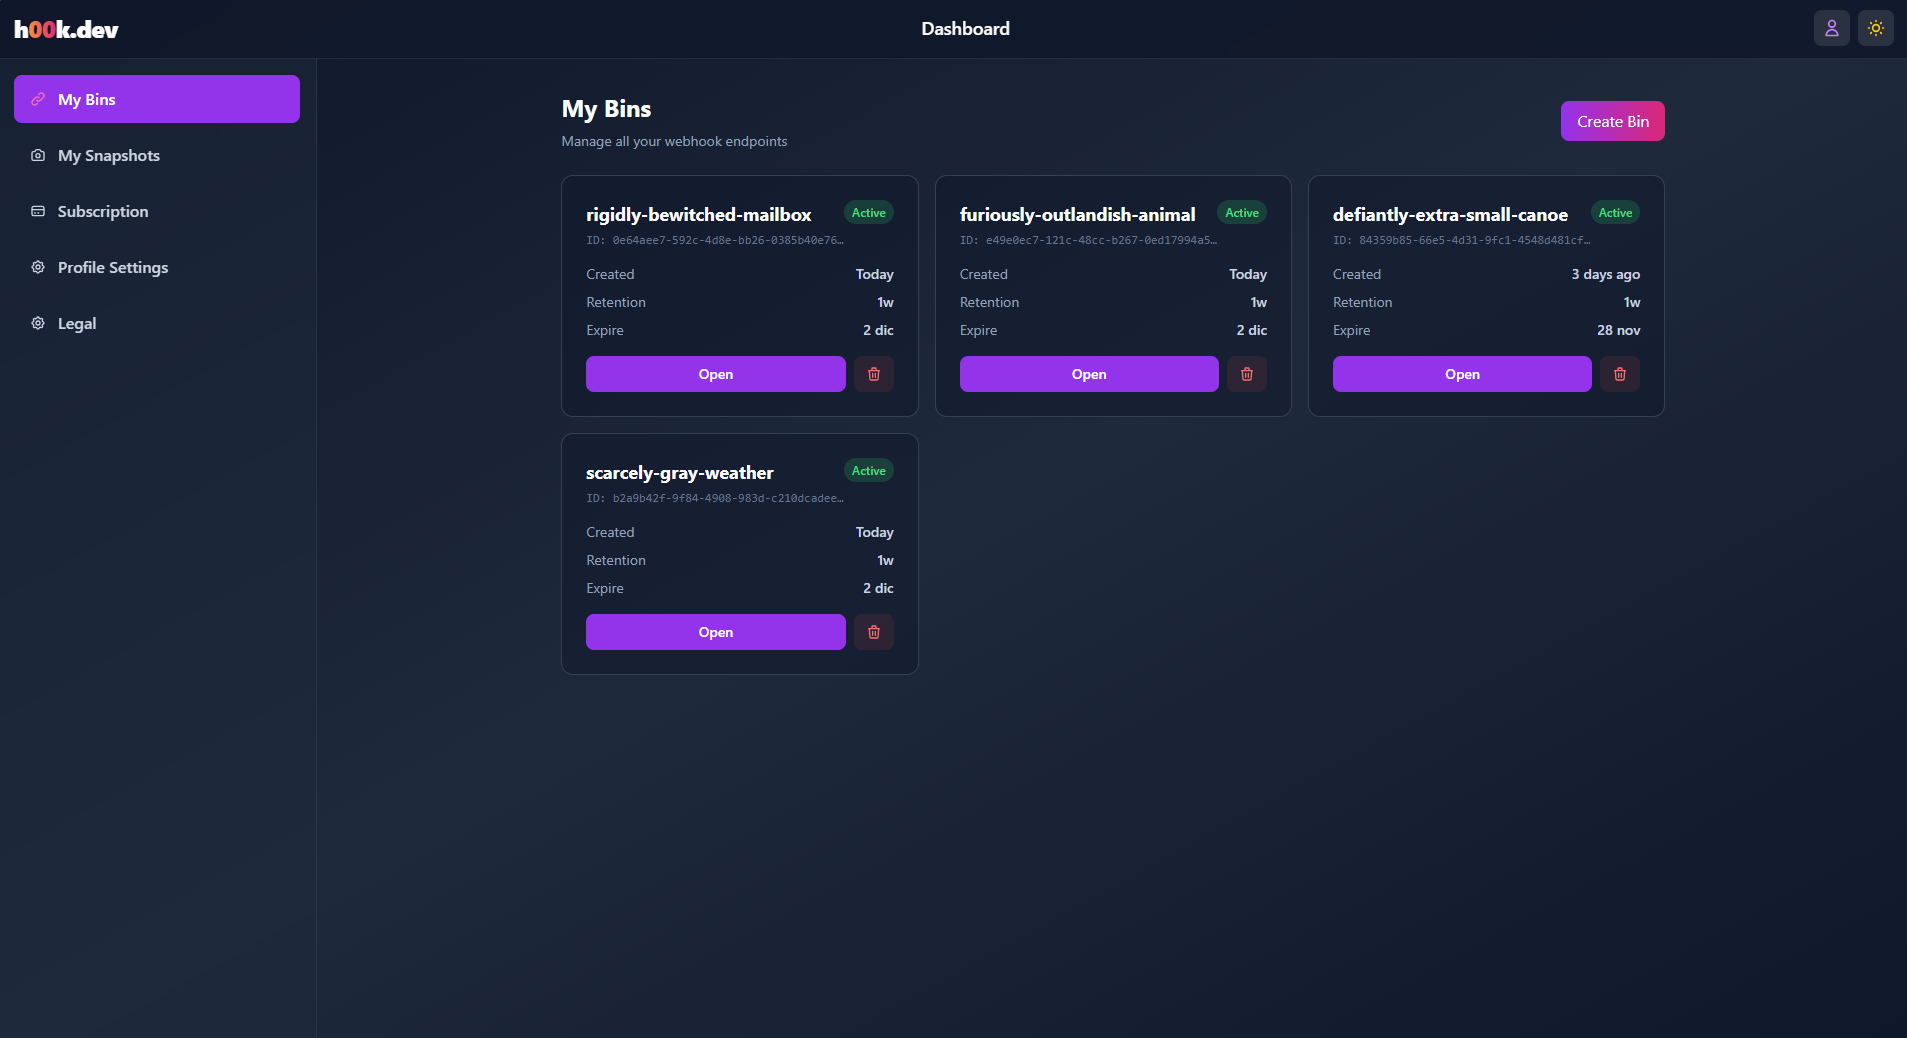Toggle the theme with the sun icon
The width and height of the screenshot is (1907, 1038).
pos(1876,28)
